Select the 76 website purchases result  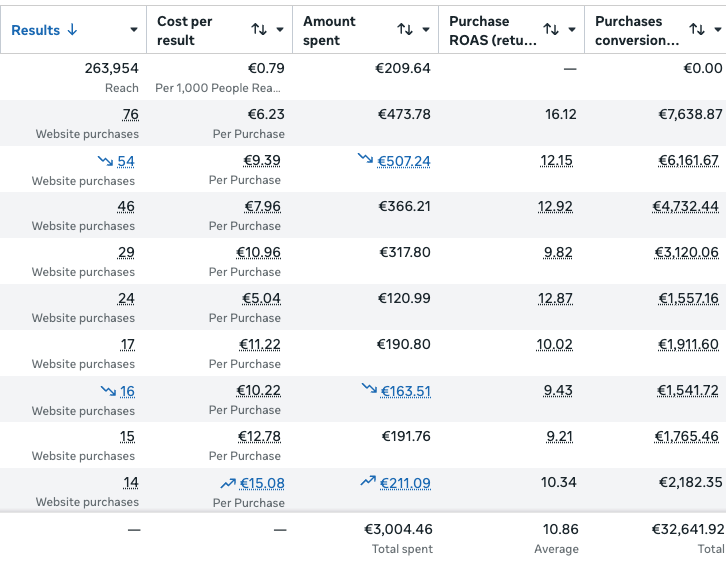[131, 114]
